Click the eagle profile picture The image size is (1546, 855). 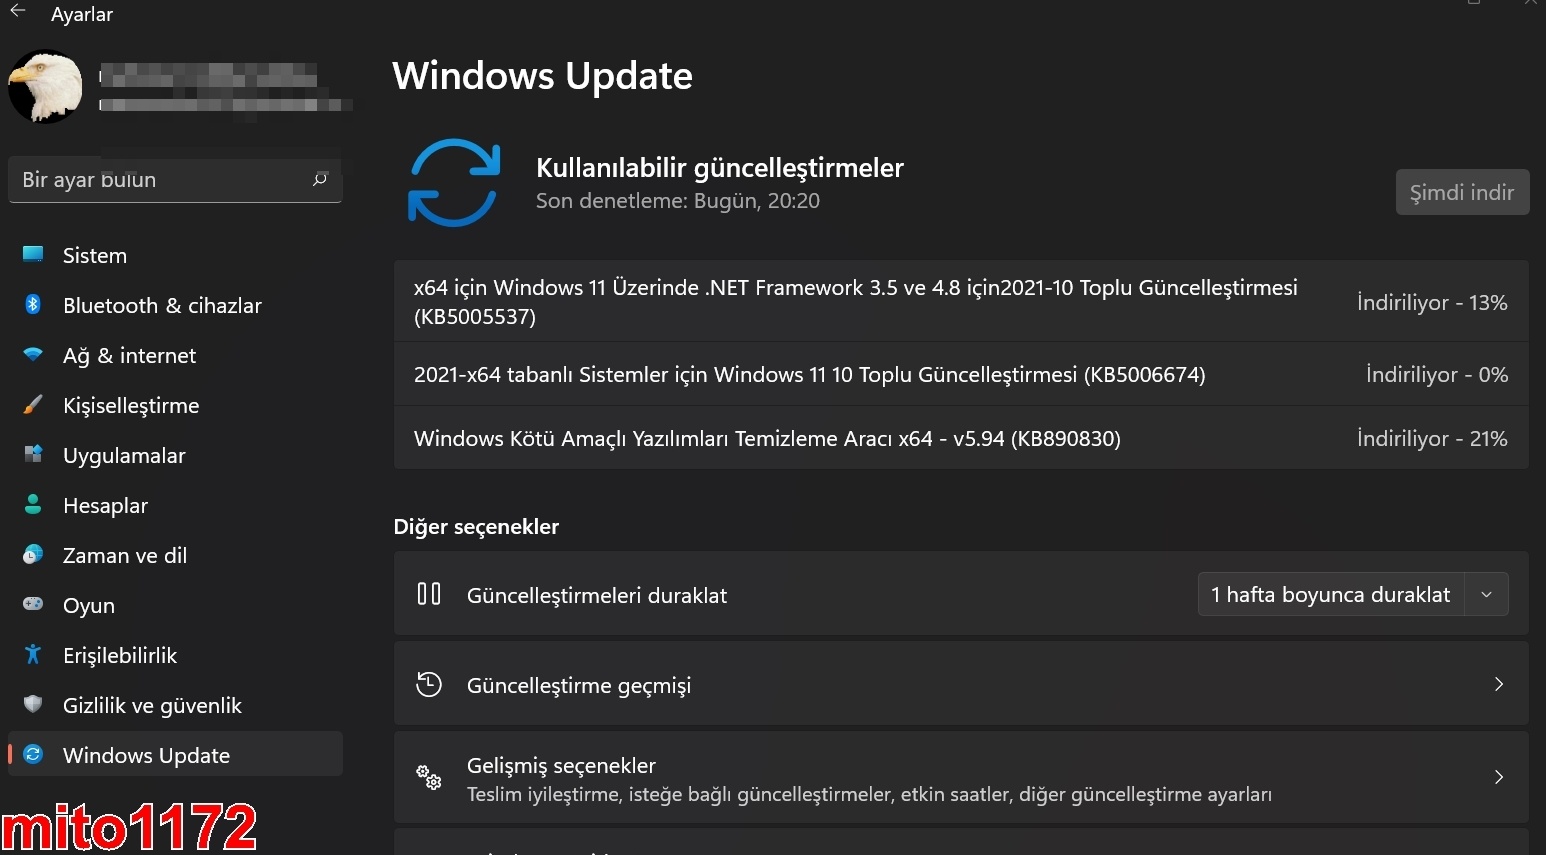click(x=46, y=87)
